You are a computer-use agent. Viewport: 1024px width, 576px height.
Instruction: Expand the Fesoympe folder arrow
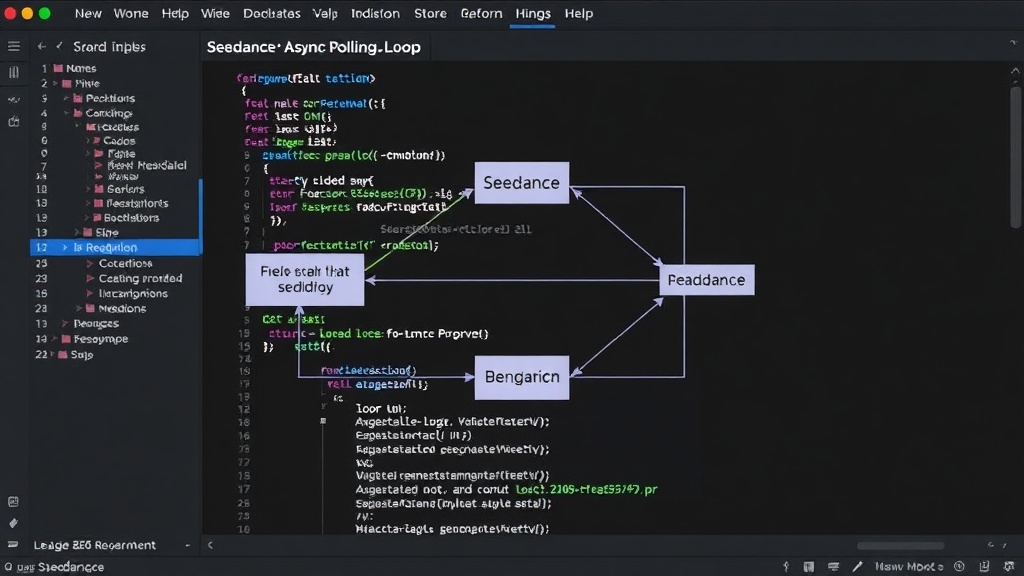[56, 339]
